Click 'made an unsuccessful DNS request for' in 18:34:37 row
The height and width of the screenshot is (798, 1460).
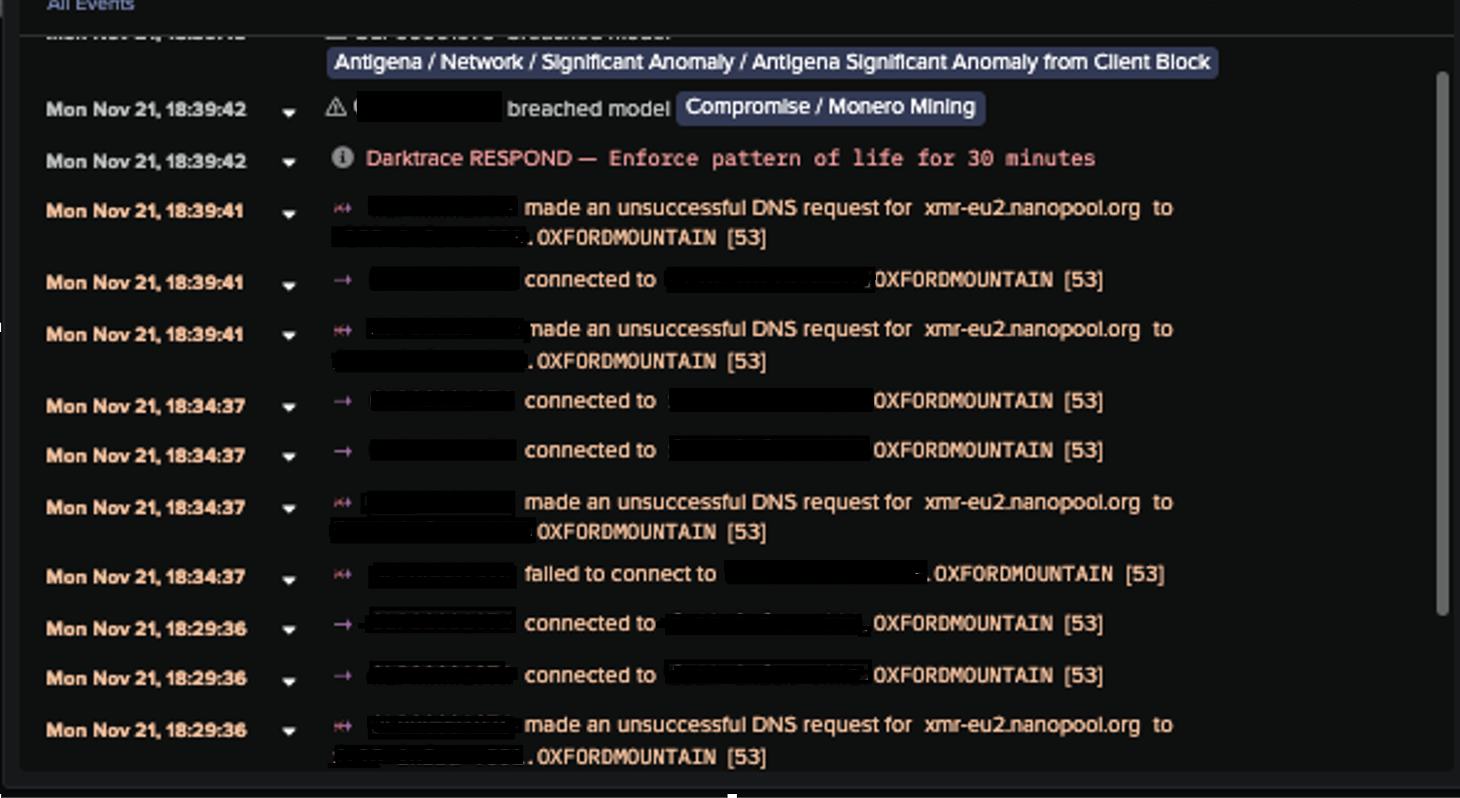[x=718, y=502]
